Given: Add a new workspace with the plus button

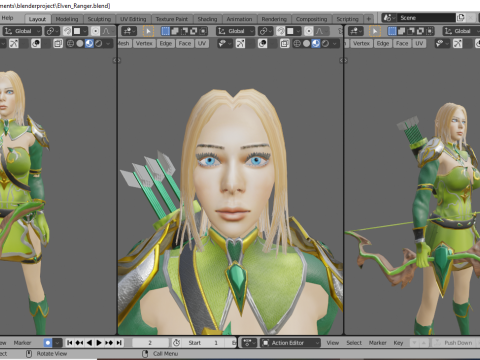Looking at the screenshot, I should coord(369,19).
